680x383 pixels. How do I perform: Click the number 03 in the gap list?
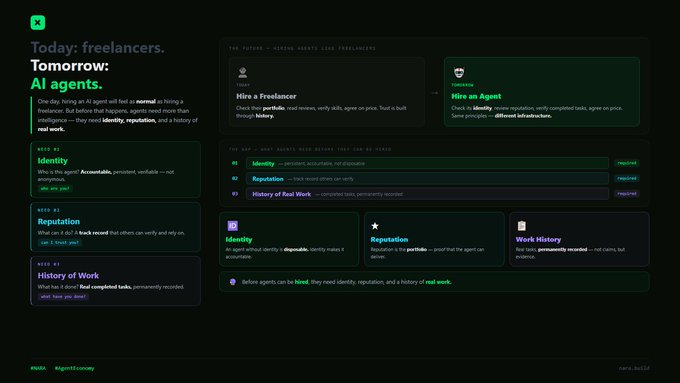235,194
